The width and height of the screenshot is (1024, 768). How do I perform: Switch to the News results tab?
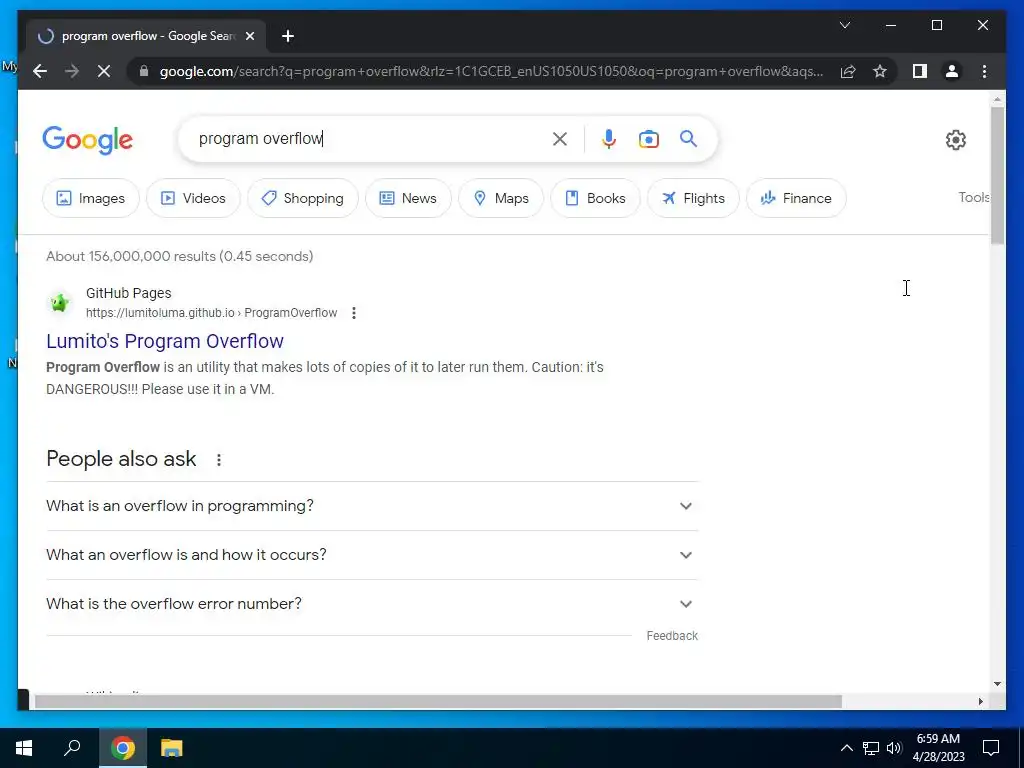(x=408, y=198)
